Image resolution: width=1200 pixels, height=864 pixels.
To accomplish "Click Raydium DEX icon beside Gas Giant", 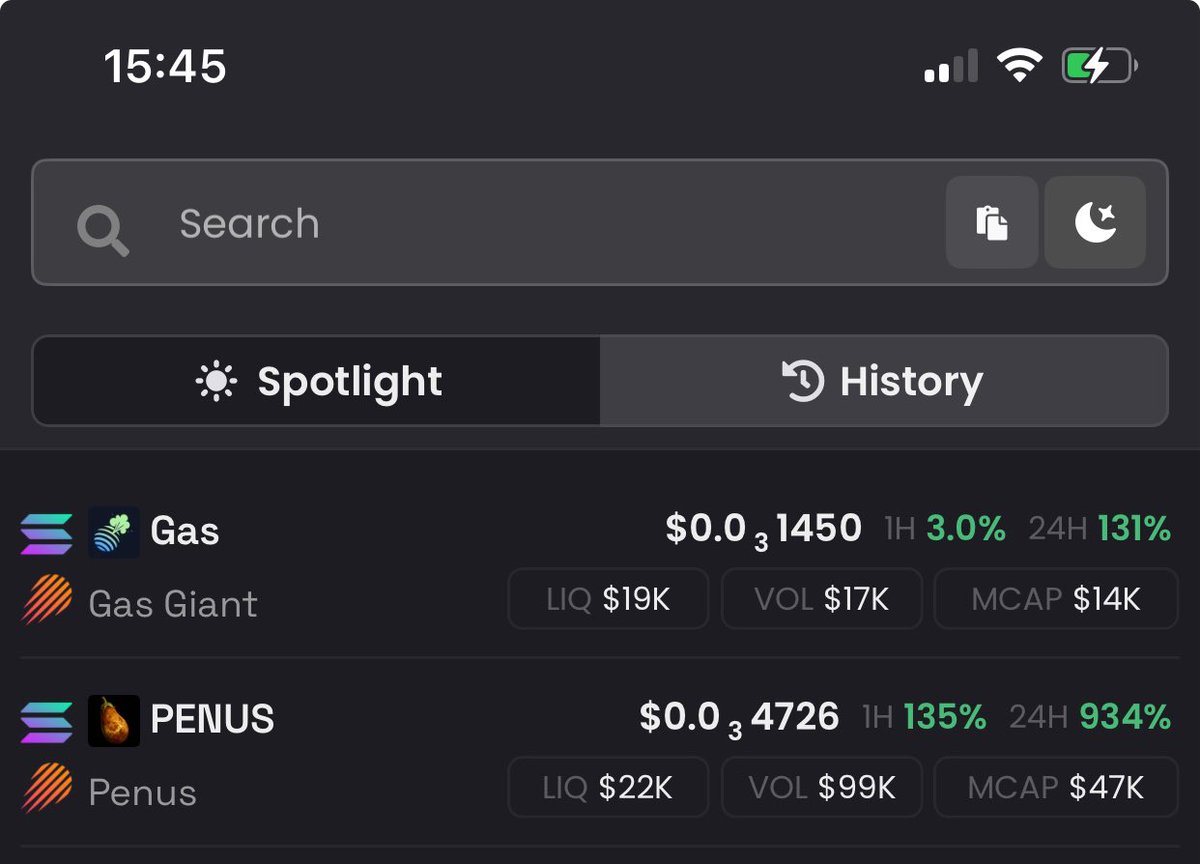I will click(x=46, y=600).
